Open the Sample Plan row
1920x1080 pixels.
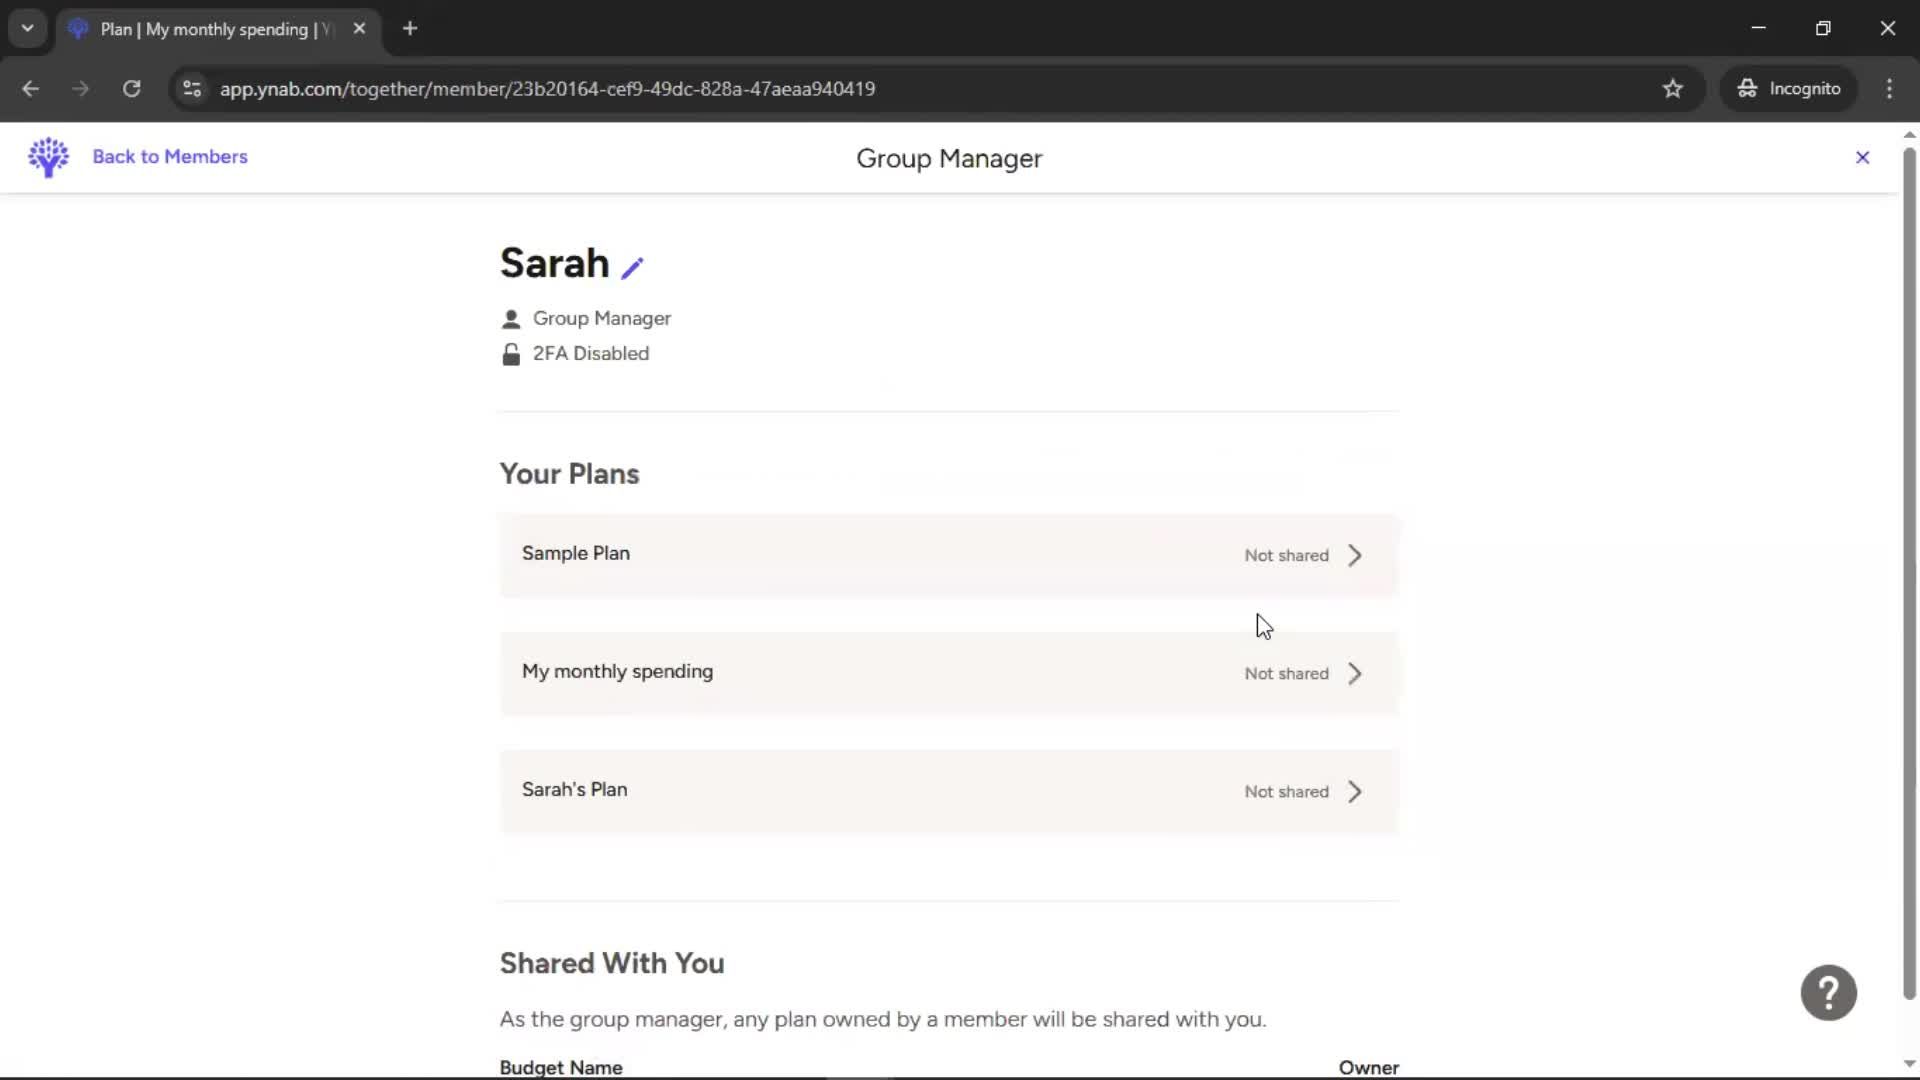point(948,556)
